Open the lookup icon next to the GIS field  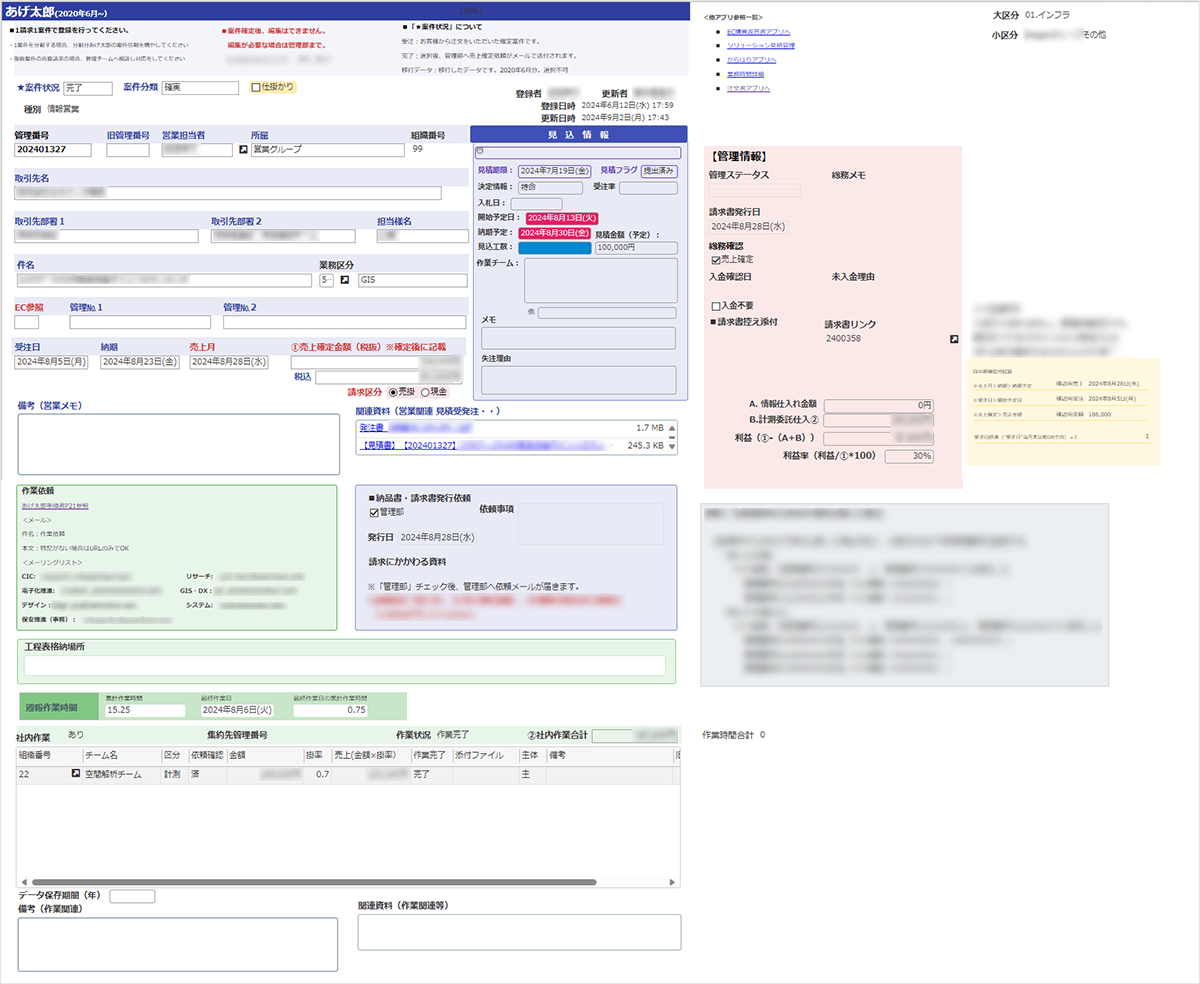344,281
